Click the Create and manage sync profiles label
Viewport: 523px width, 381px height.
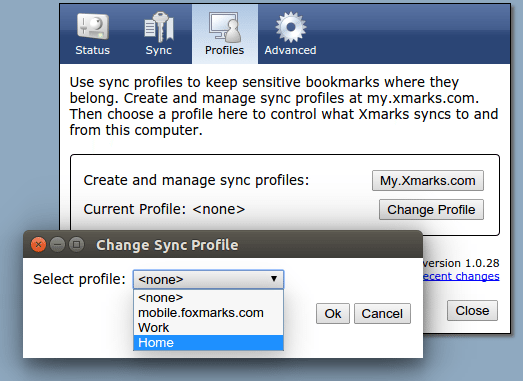196,180
